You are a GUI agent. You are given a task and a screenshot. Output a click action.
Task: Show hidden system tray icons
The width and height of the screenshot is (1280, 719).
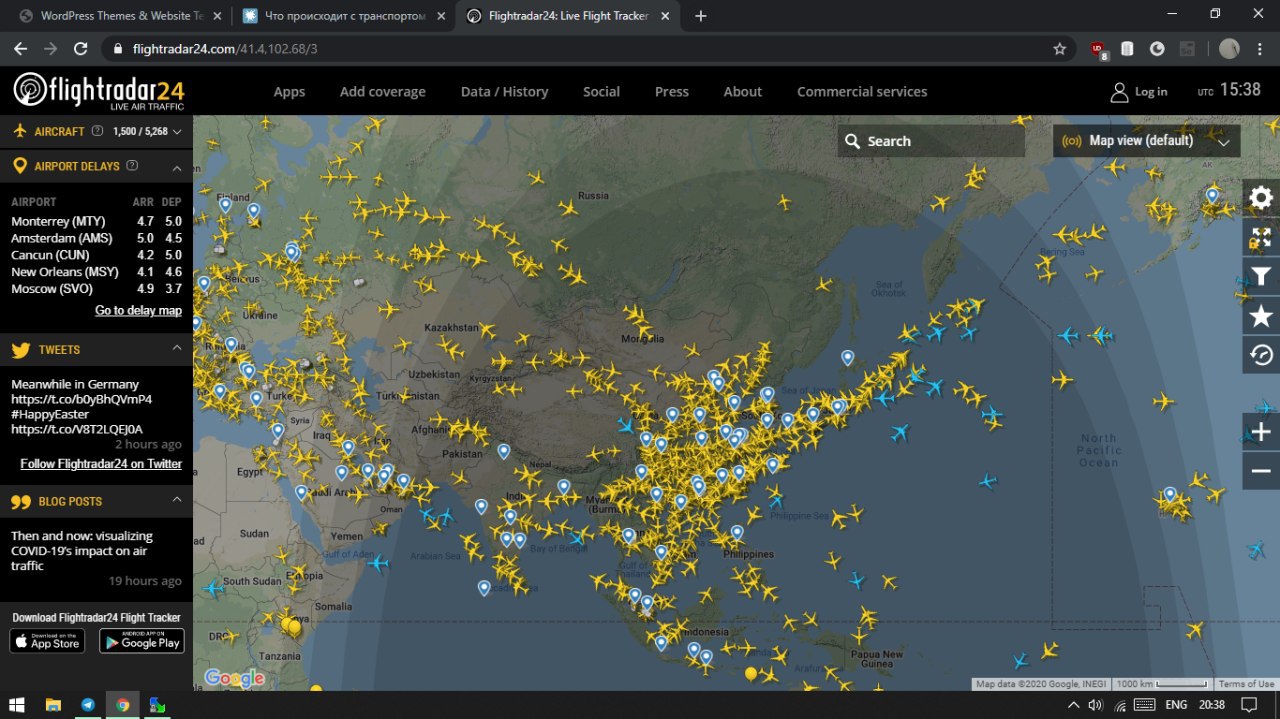[x=1073, y=705]
